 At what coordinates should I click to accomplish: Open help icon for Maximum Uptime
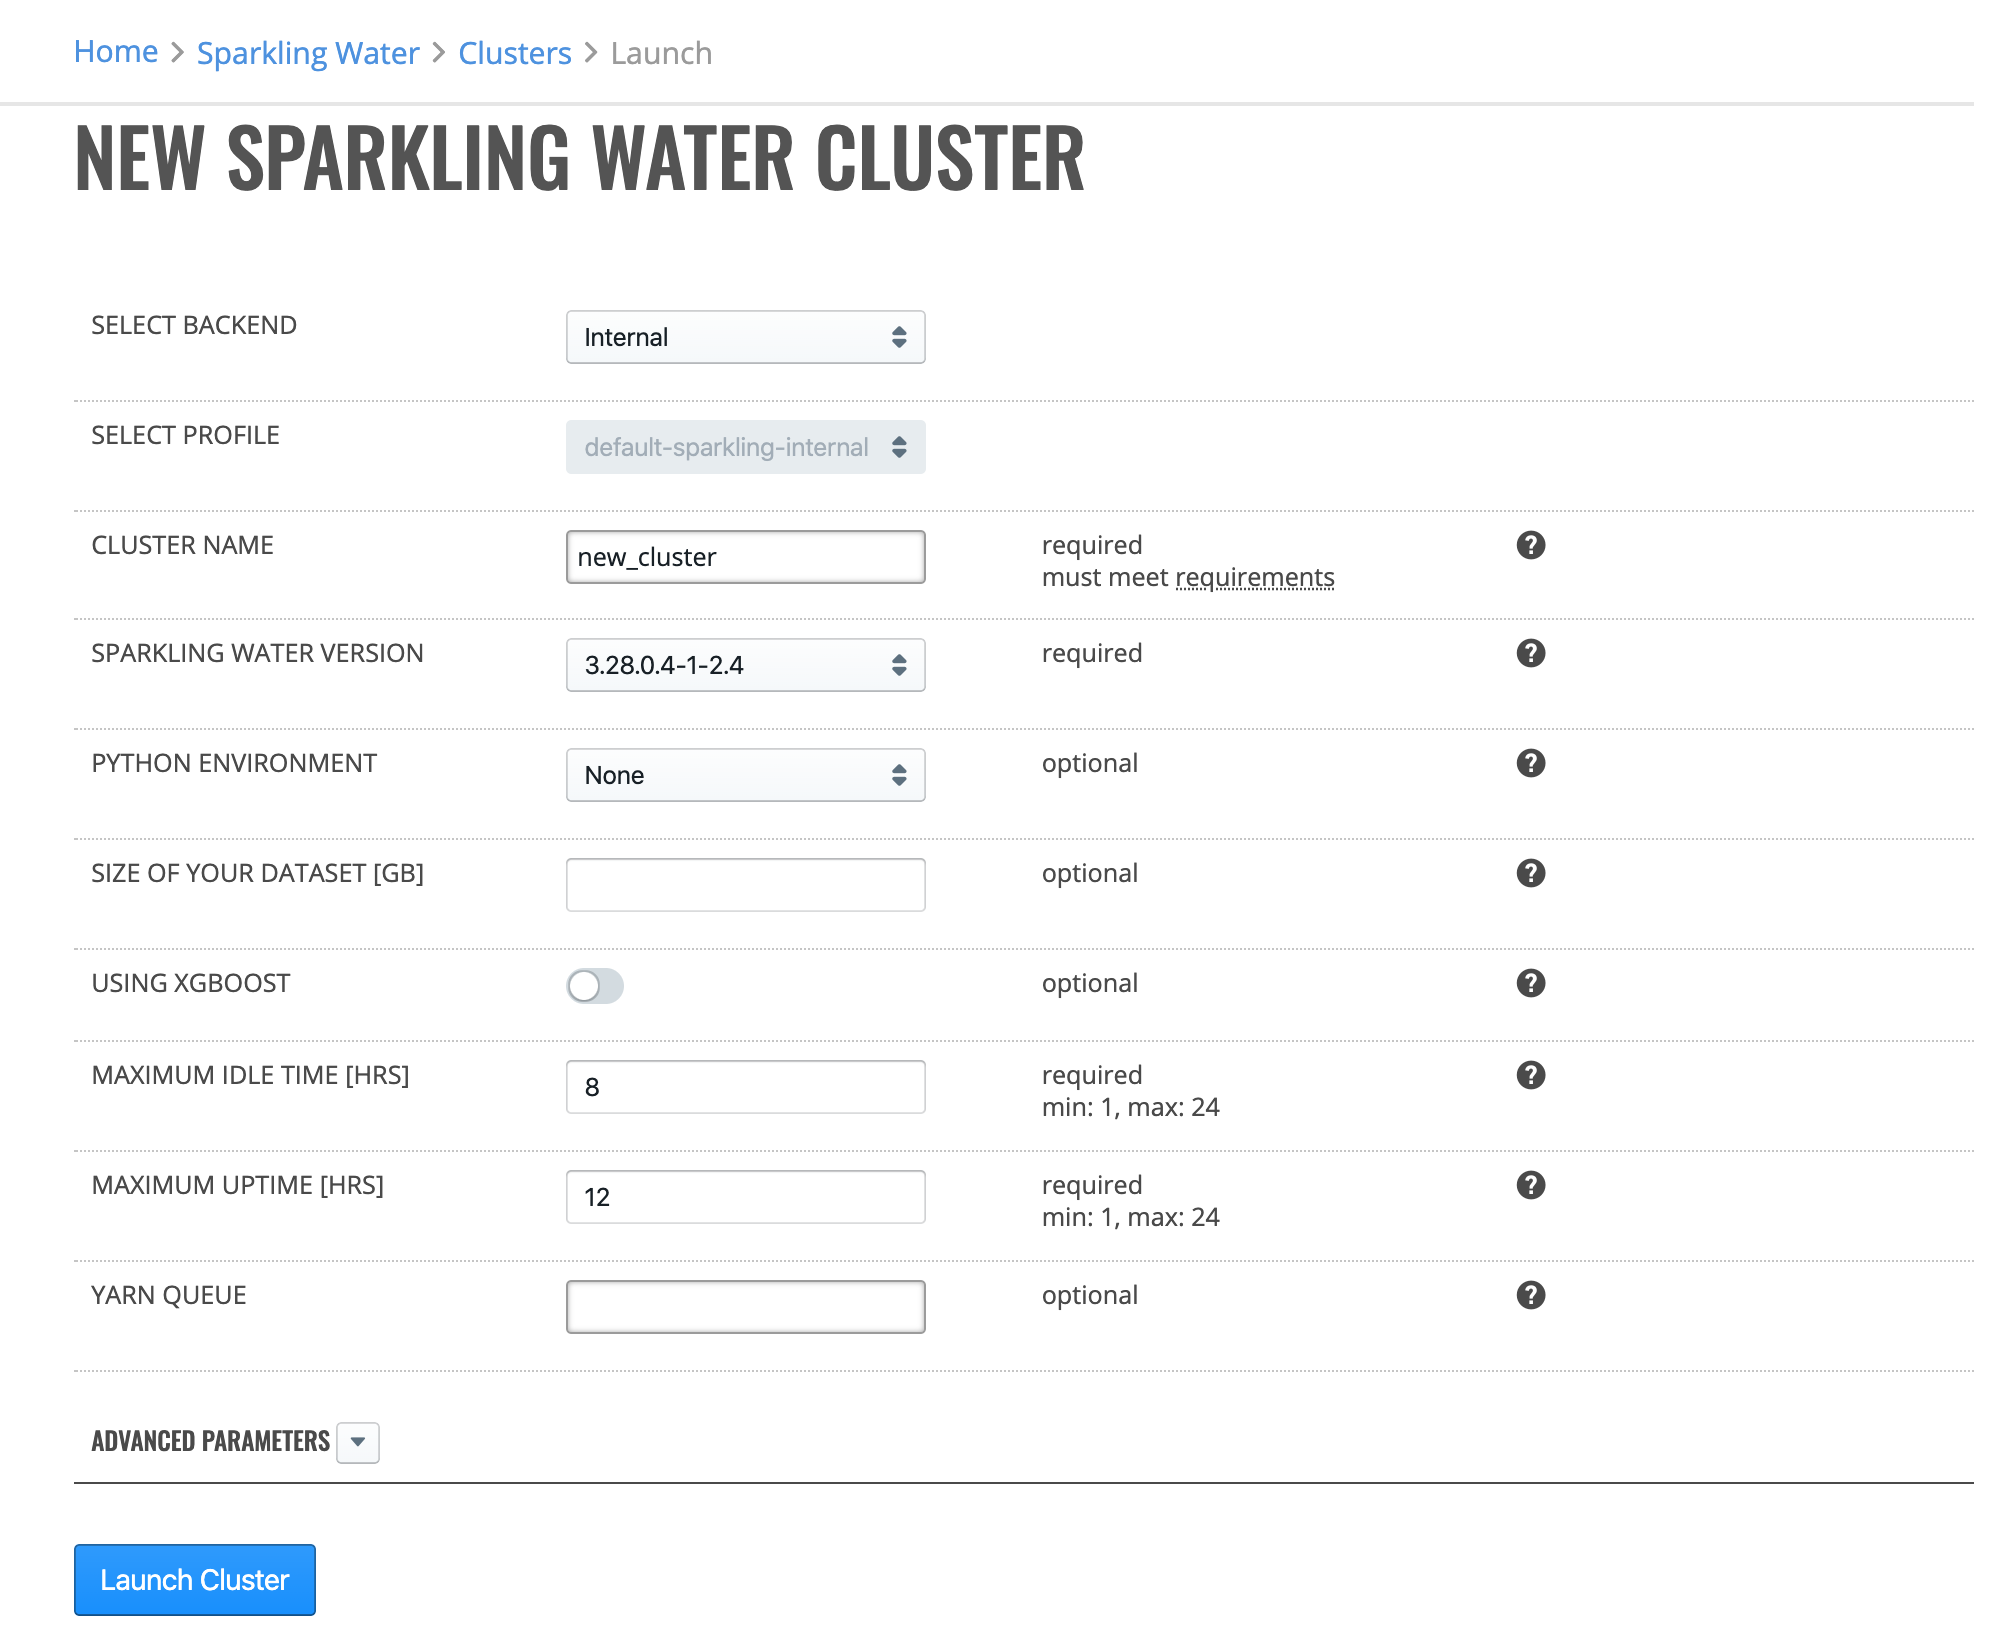tap(1530, 1185)
